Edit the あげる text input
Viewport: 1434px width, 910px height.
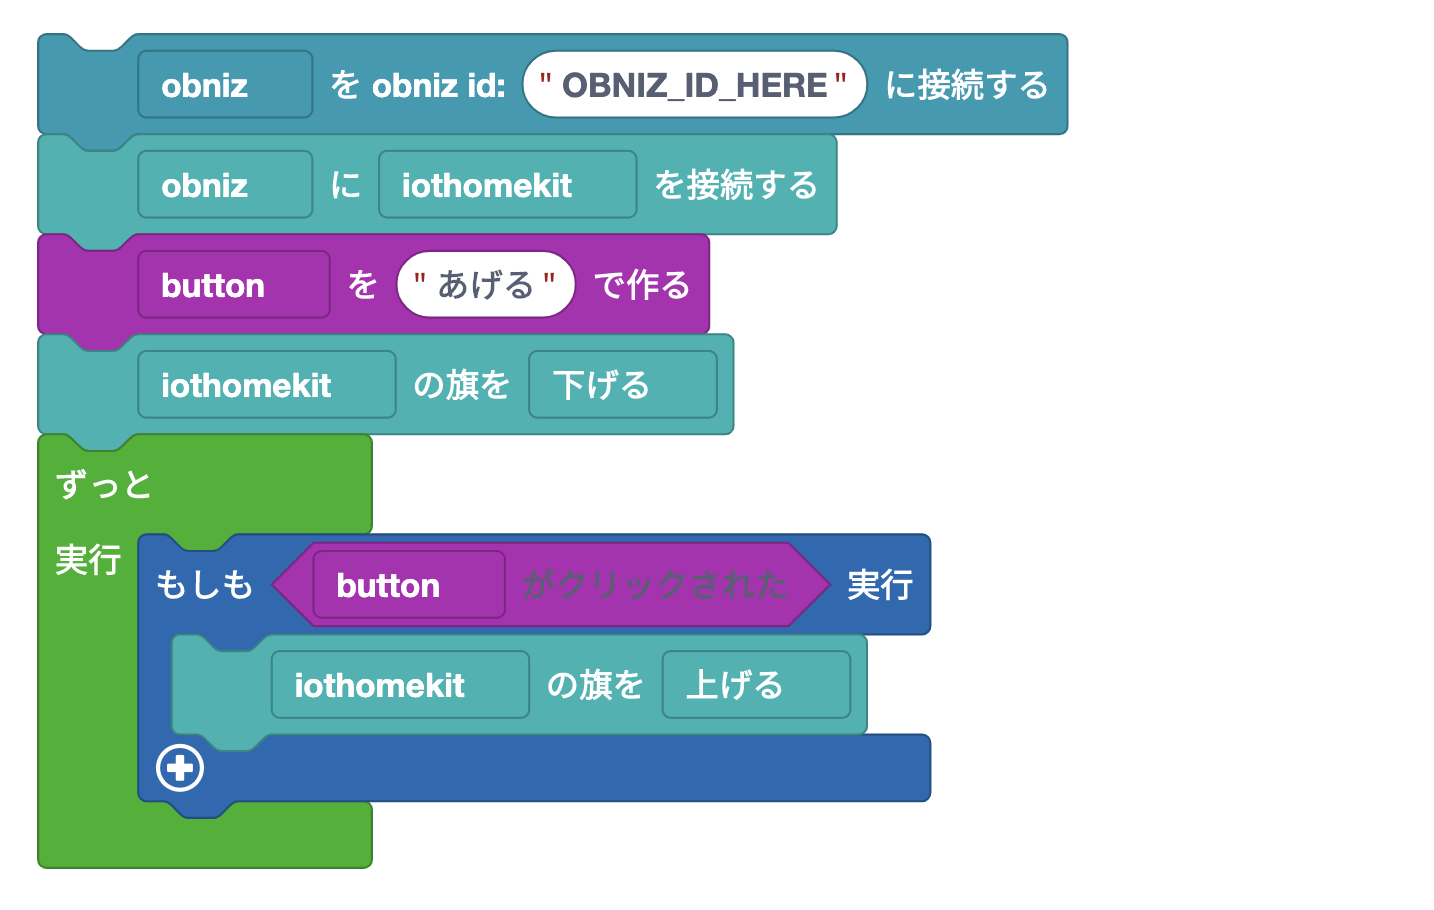[x=485, y=285]
